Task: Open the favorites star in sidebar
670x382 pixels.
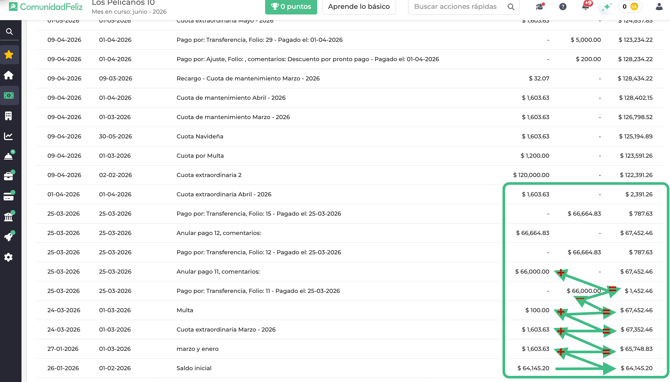Action: coord(9,55)
